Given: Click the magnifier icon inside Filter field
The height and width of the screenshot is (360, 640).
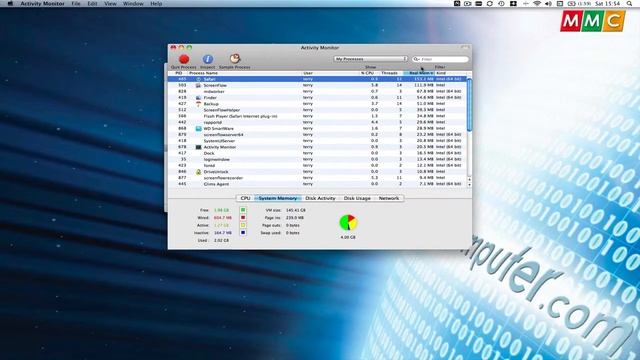Looking at the screenshot, I should click(416, 59).
